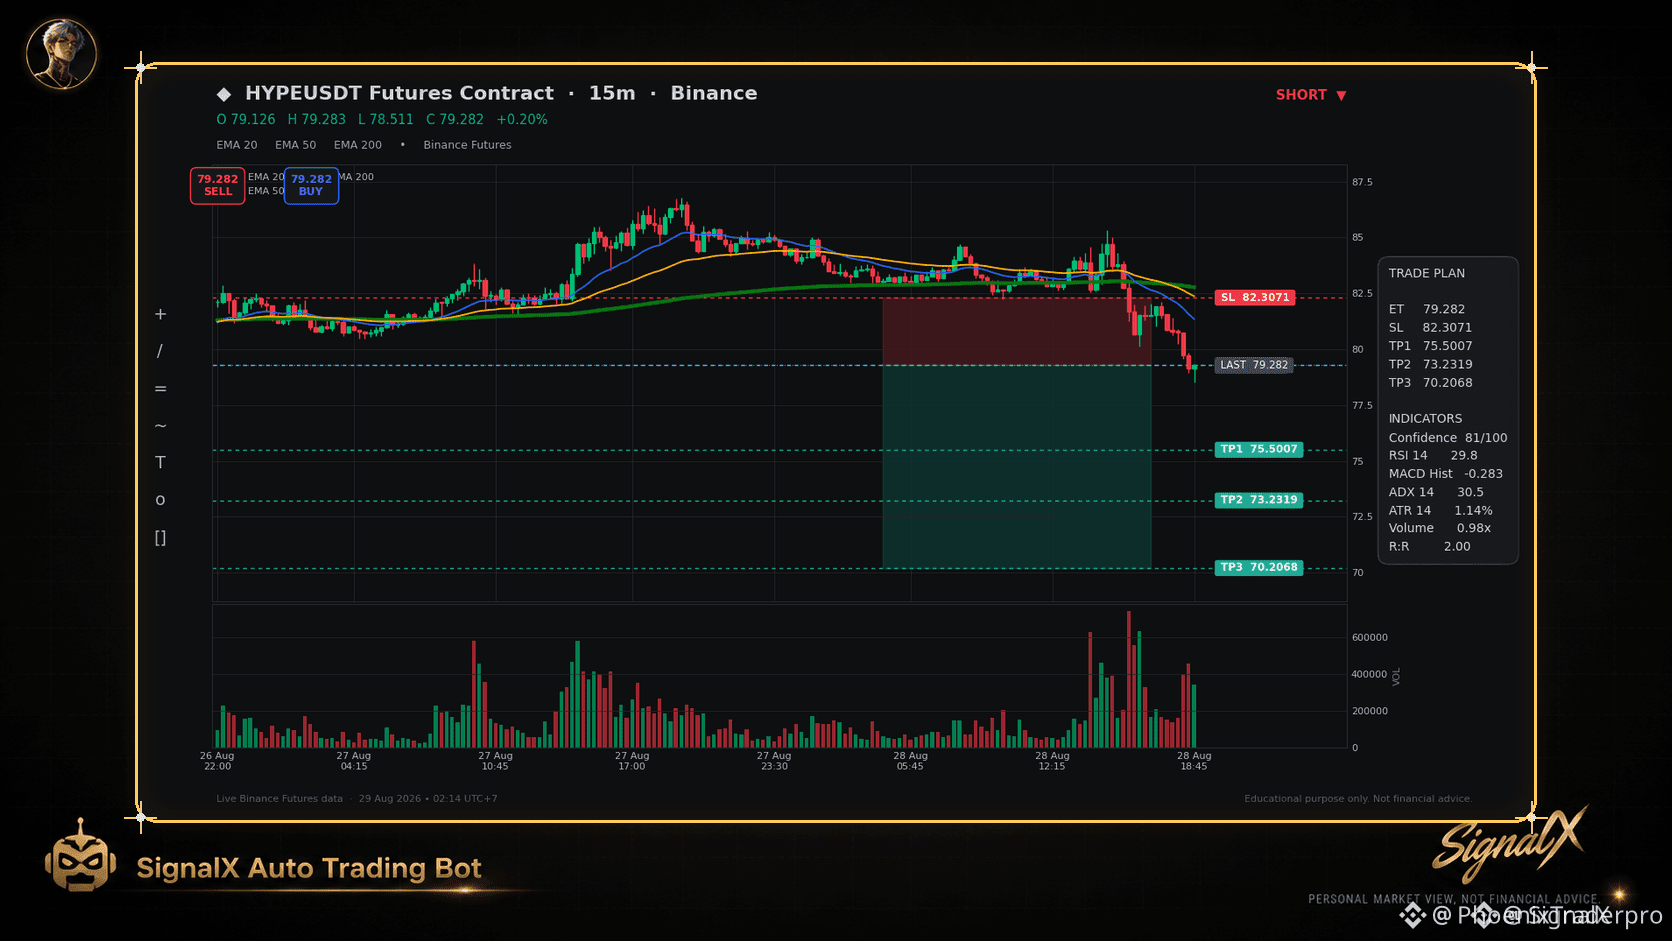1672x941 pixels.
Task: Click the EMA 50 legend label in header
Action: tap(296, 145)
